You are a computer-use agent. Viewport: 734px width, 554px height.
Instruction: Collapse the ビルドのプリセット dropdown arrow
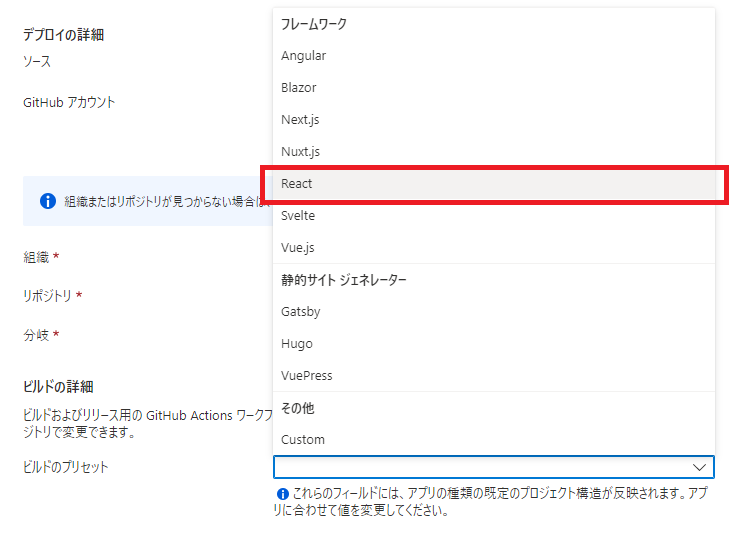699,467
